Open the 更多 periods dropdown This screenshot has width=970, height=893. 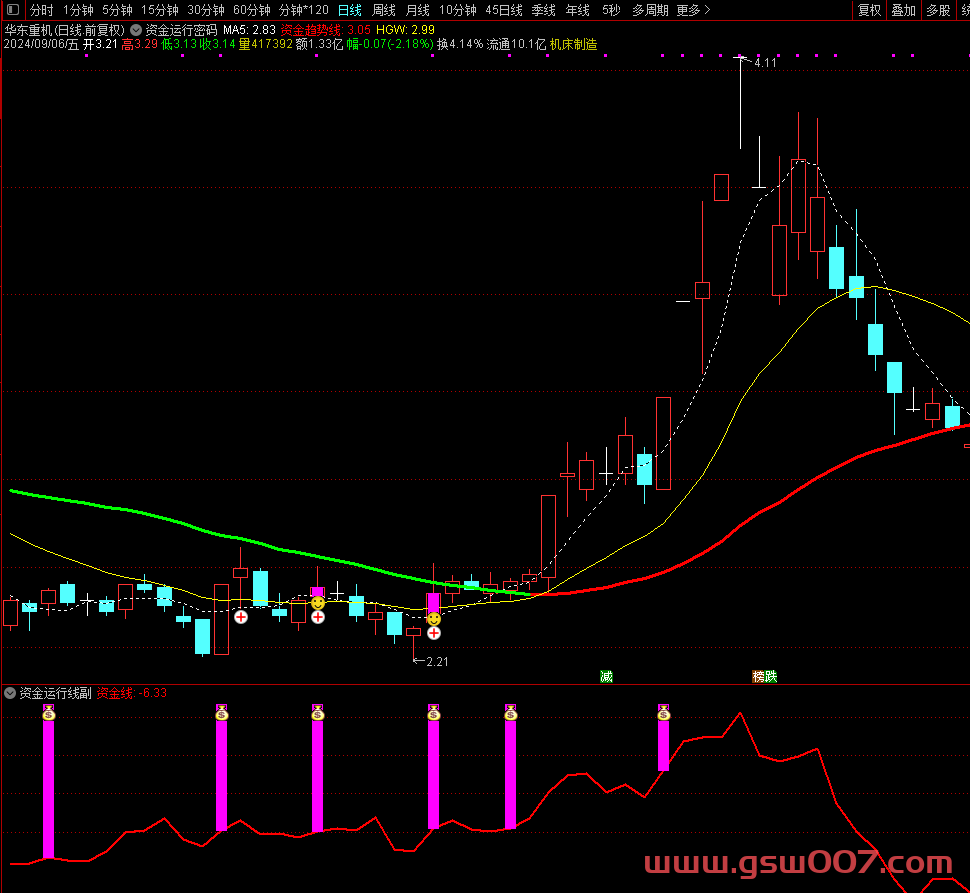coord(693,10)
